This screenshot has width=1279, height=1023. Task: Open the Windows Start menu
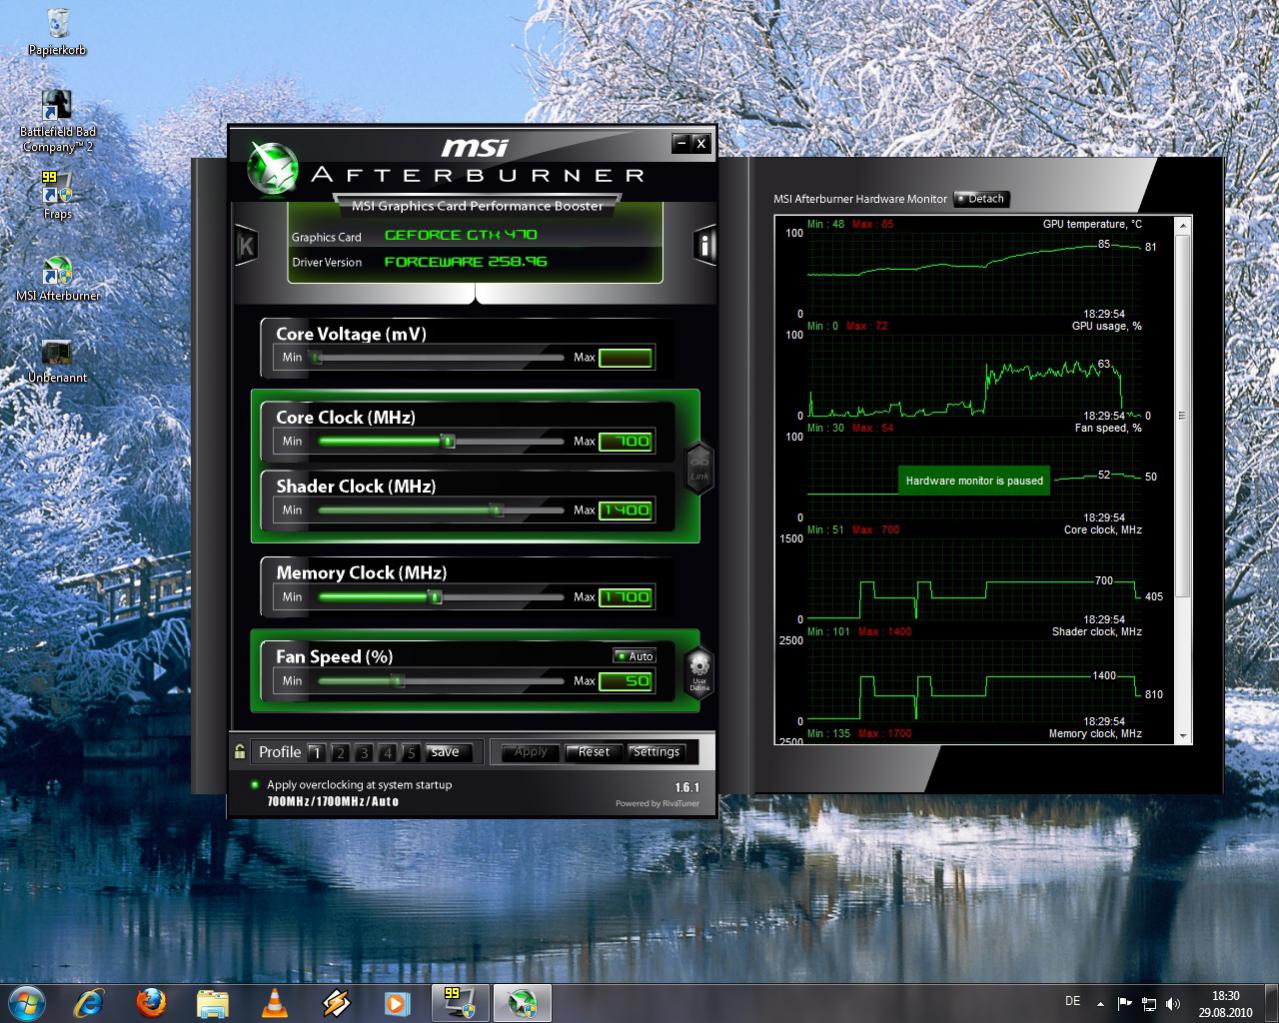pos(27,1001)
